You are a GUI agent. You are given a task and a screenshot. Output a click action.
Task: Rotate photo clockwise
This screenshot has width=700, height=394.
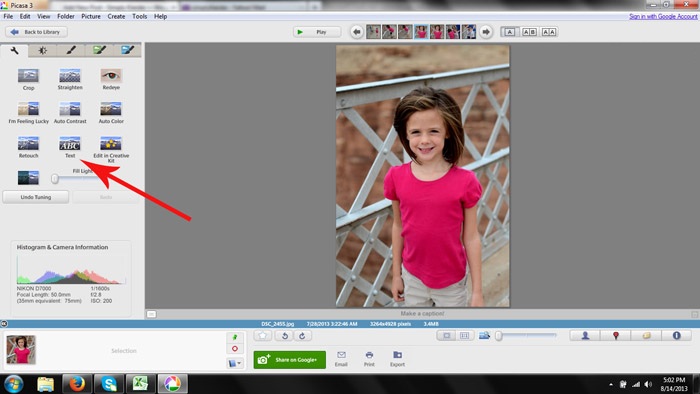point(302,336)
